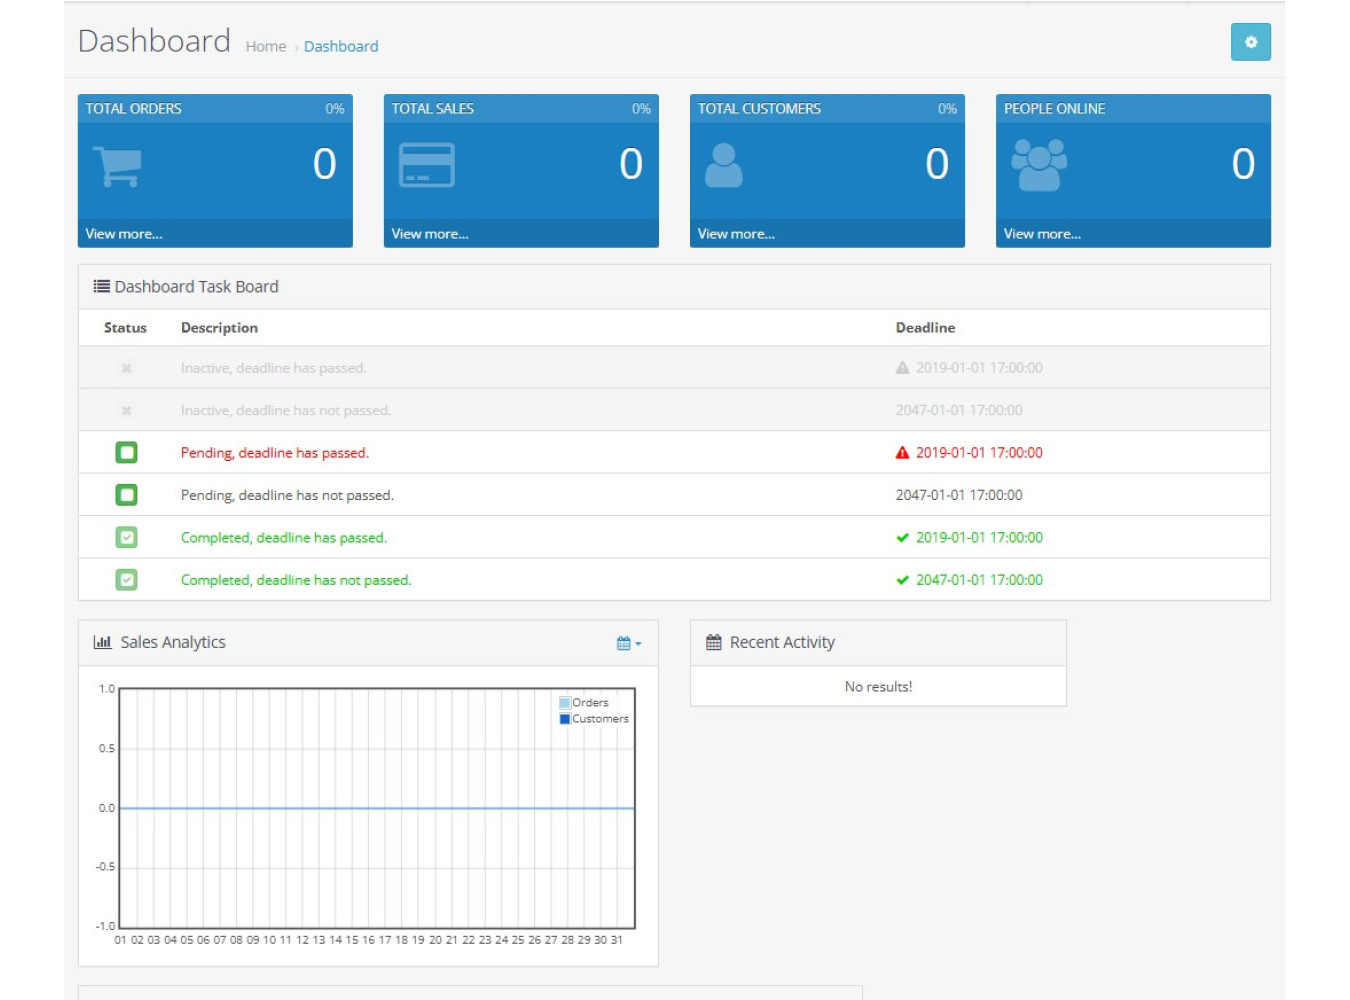
Task: Click the calendar icon beside Recent Activity
Action: [x=713, y=642]
